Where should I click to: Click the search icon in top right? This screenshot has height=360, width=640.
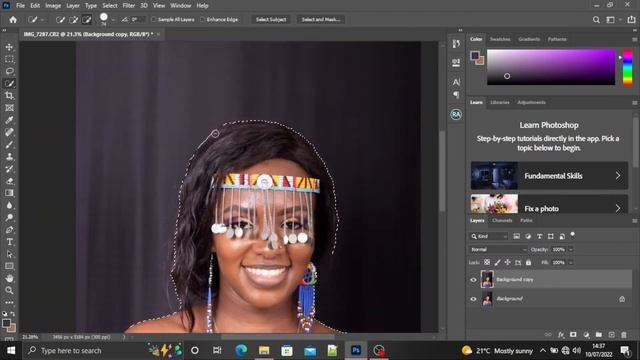(596, 20)
